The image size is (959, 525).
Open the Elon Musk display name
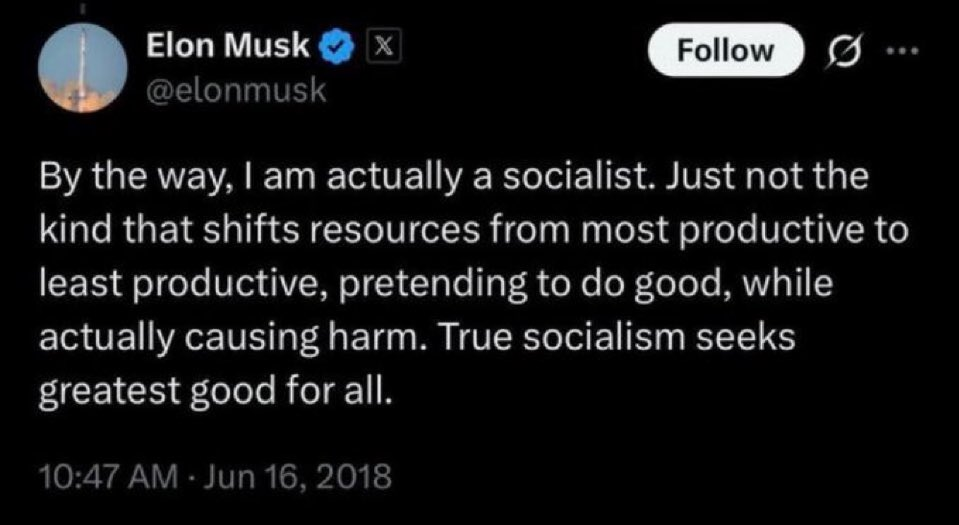[229, 45]
